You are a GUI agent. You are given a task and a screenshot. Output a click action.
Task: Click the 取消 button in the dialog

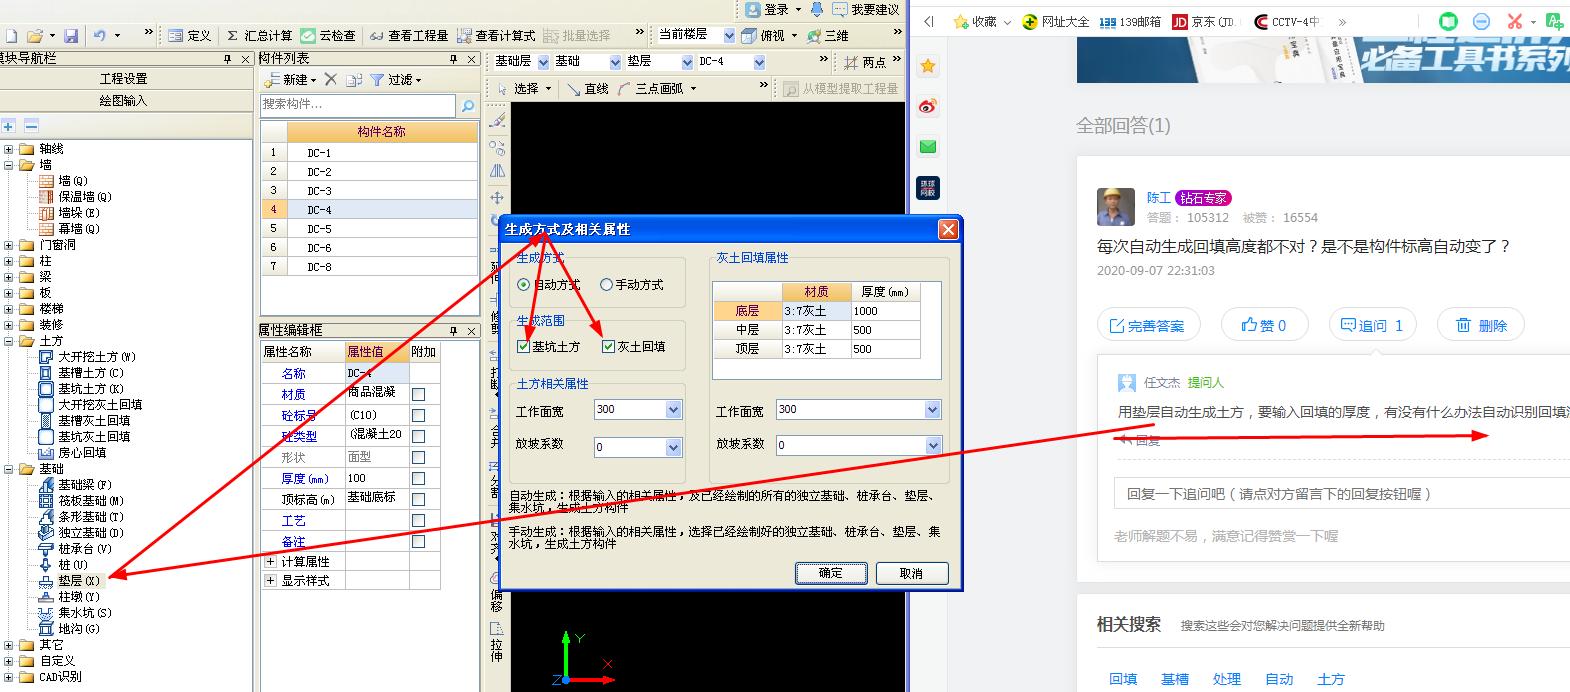911,573
